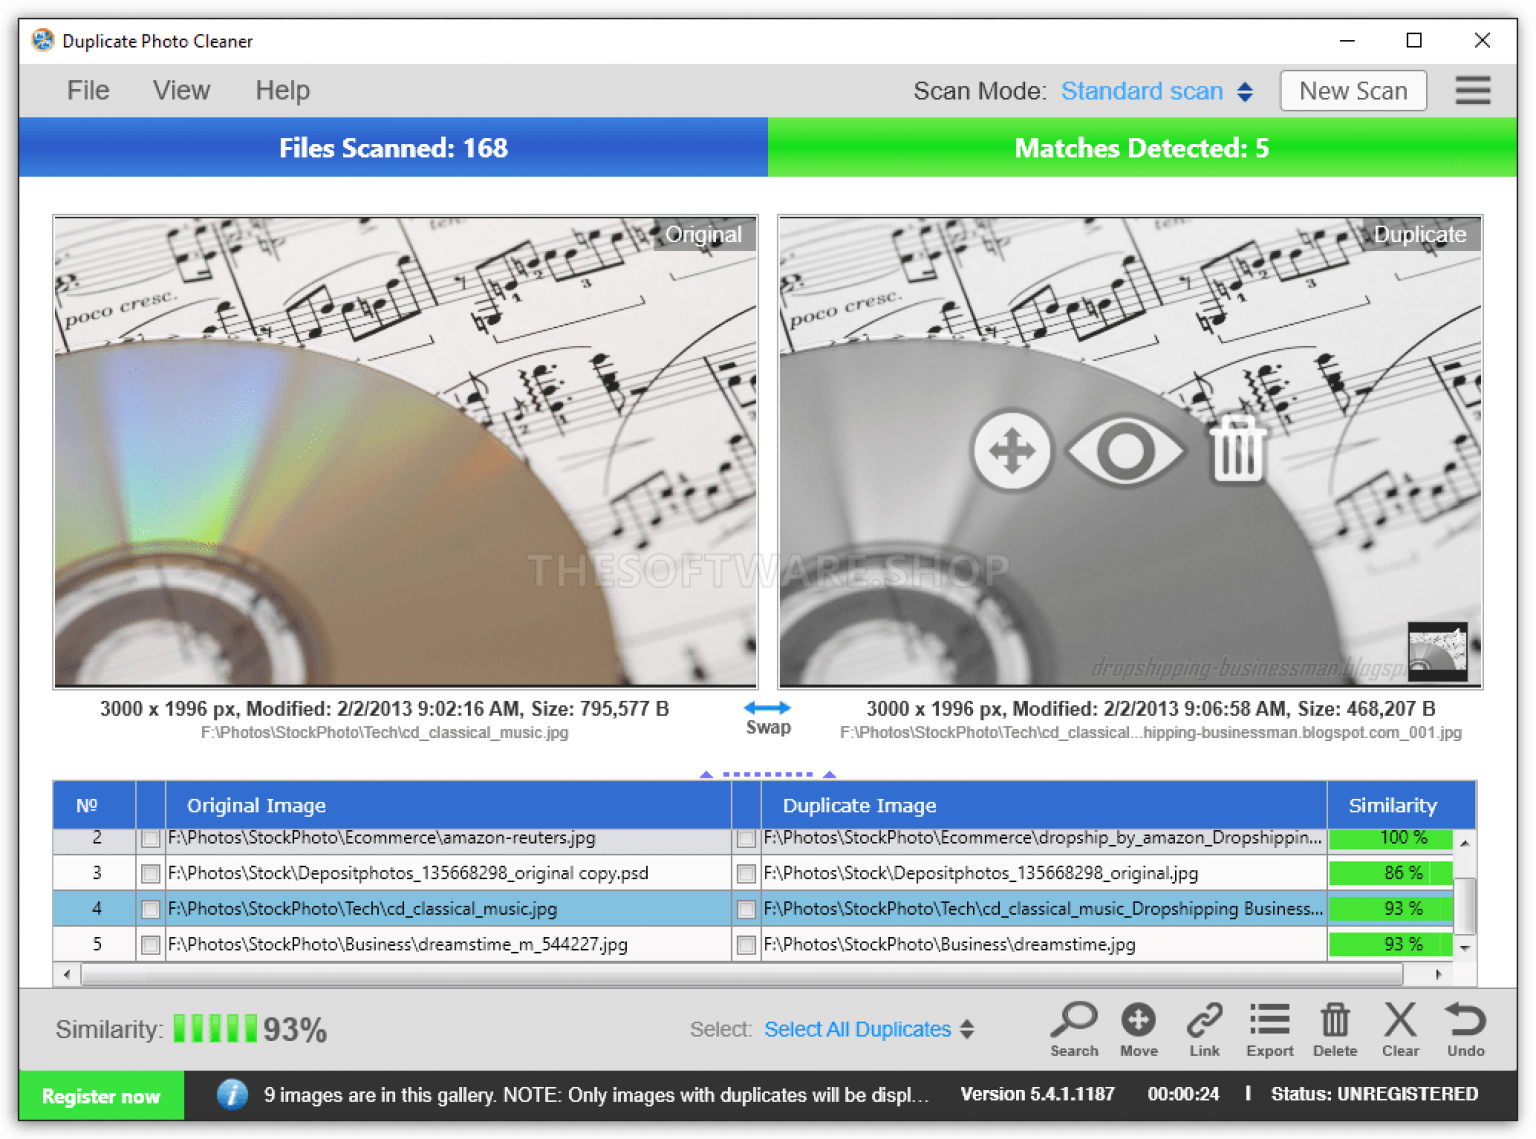Click duplicate path Depositphotos_135668298_original.jpg

(980, 873)
